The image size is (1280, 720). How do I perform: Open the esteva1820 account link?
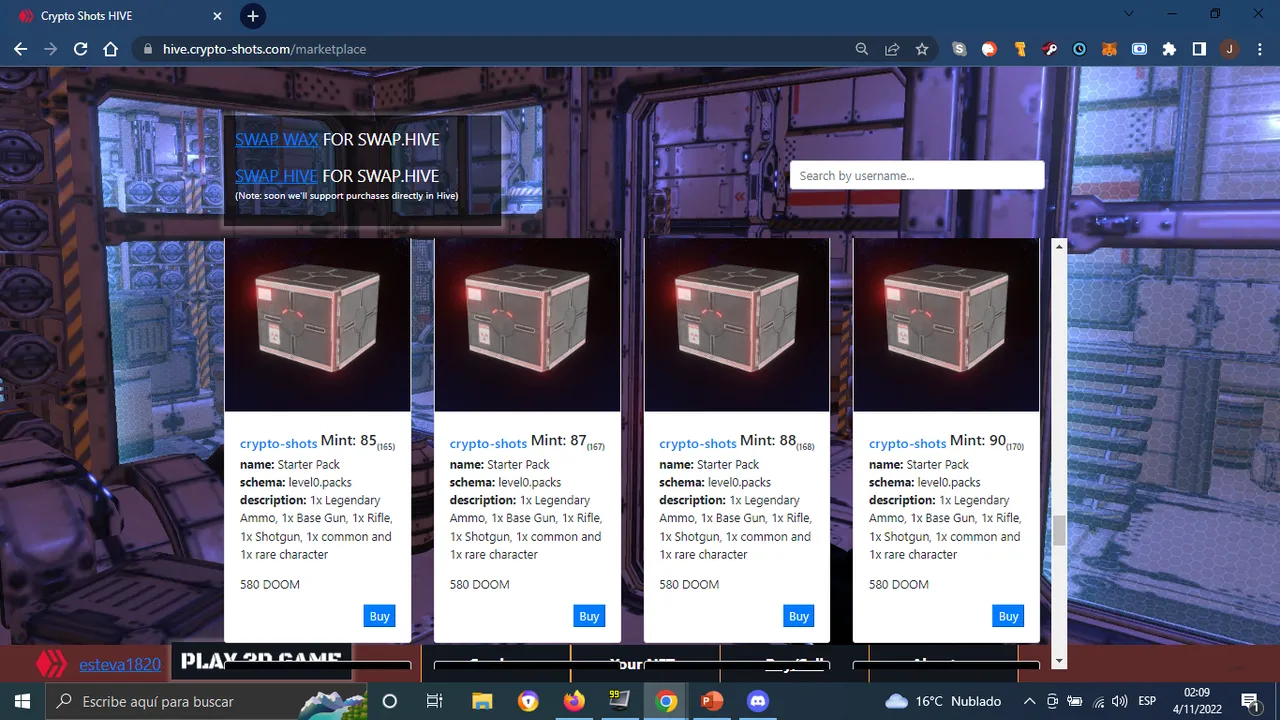coord(120,664)
